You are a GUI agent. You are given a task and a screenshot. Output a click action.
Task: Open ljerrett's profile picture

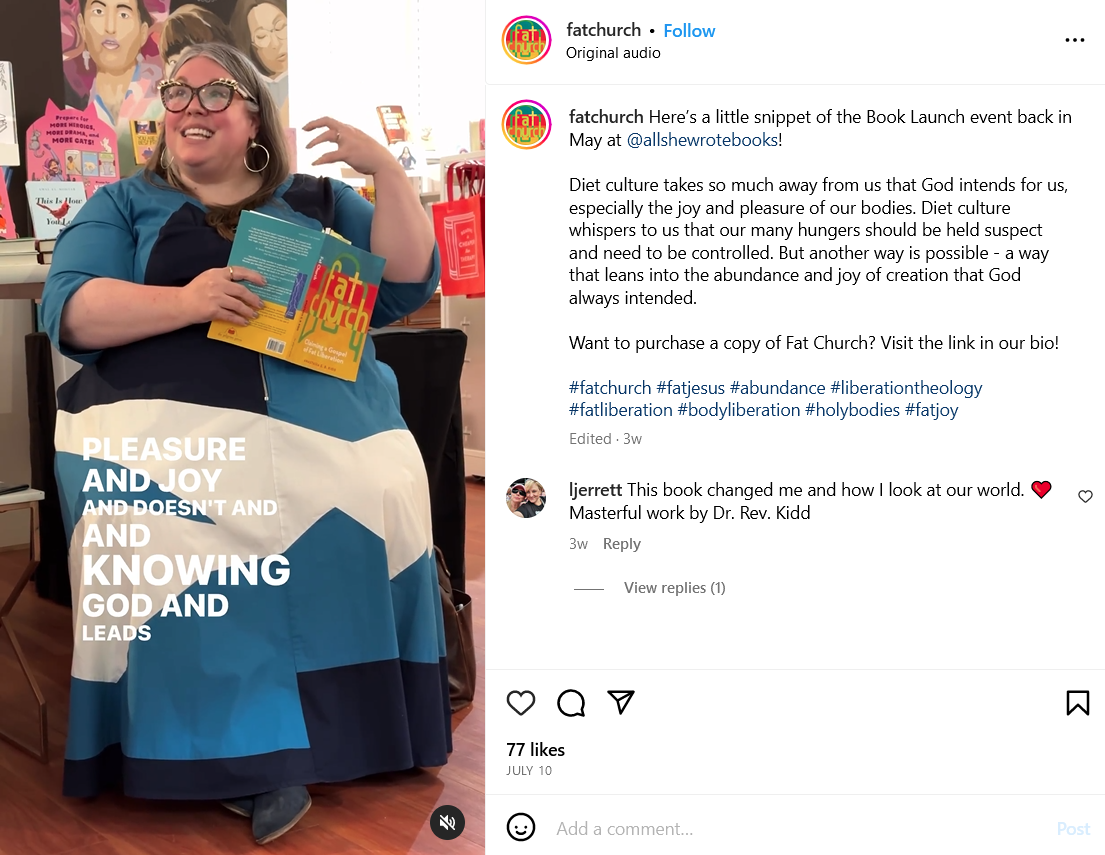coord(526,498)
